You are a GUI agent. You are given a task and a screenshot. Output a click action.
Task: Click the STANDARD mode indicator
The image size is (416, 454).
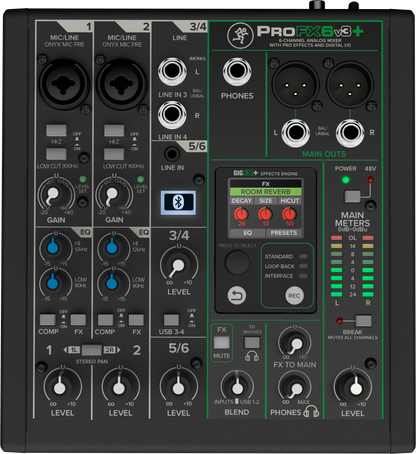[x=303, y=256]
